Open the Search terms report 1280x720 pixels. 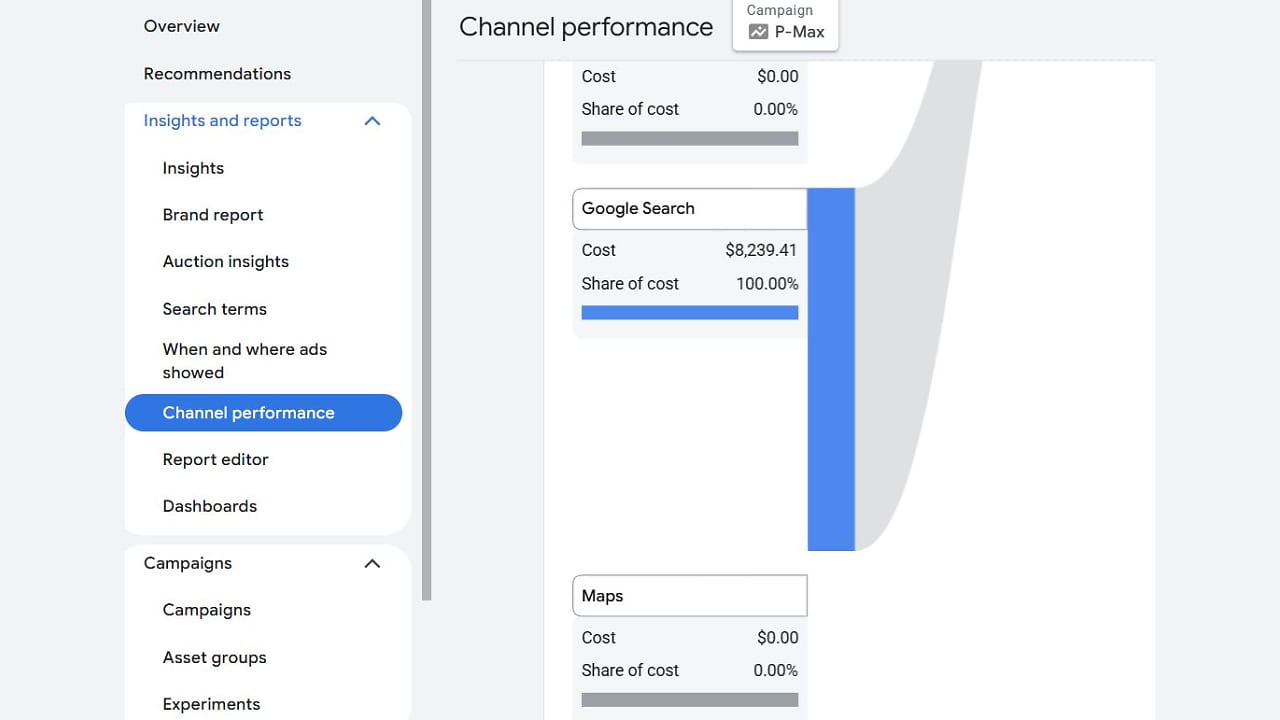(x=214, y=309)
